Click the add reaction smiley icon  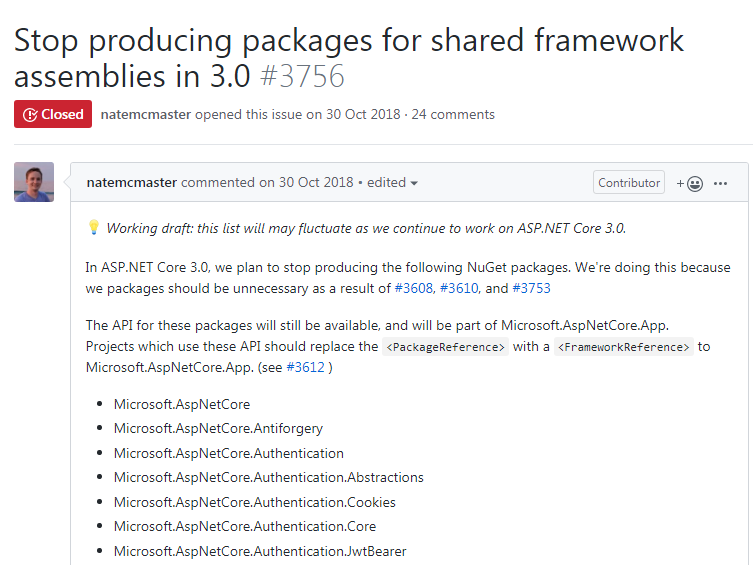click(690, 183)
